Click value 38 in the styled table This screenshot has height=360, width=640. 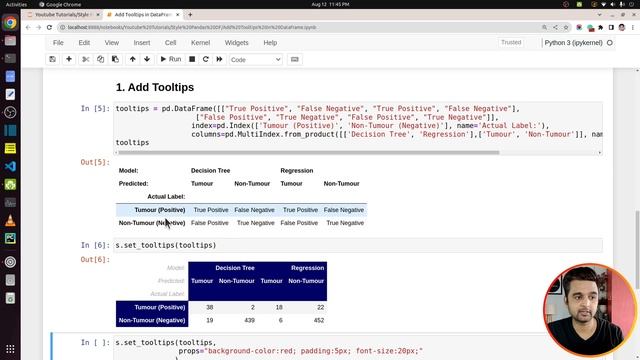pos(209,307)
